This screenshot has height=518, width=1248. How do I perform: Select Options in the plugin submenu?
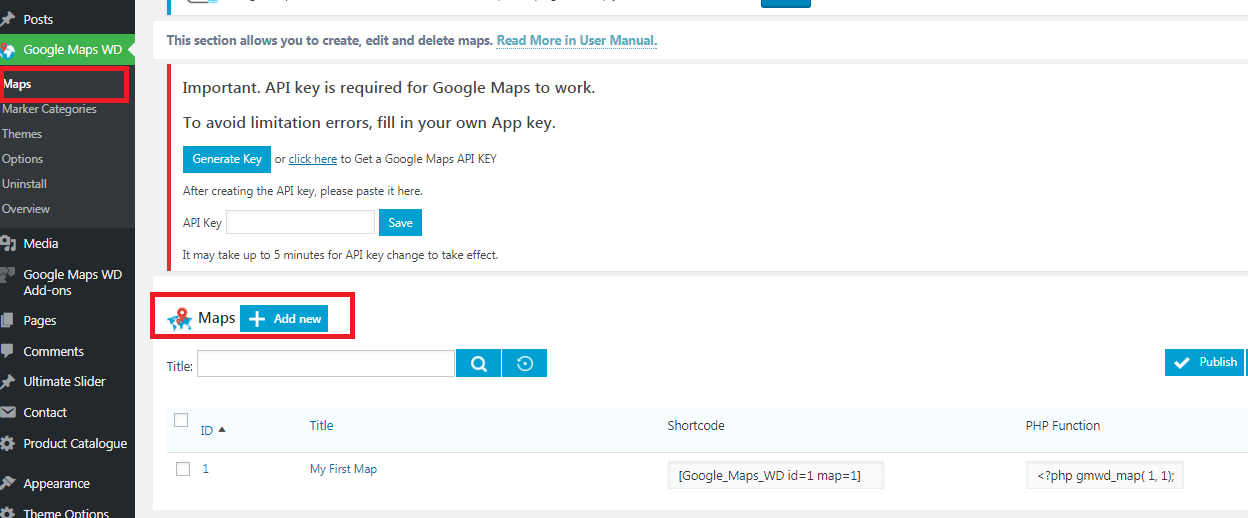(23, 159)
